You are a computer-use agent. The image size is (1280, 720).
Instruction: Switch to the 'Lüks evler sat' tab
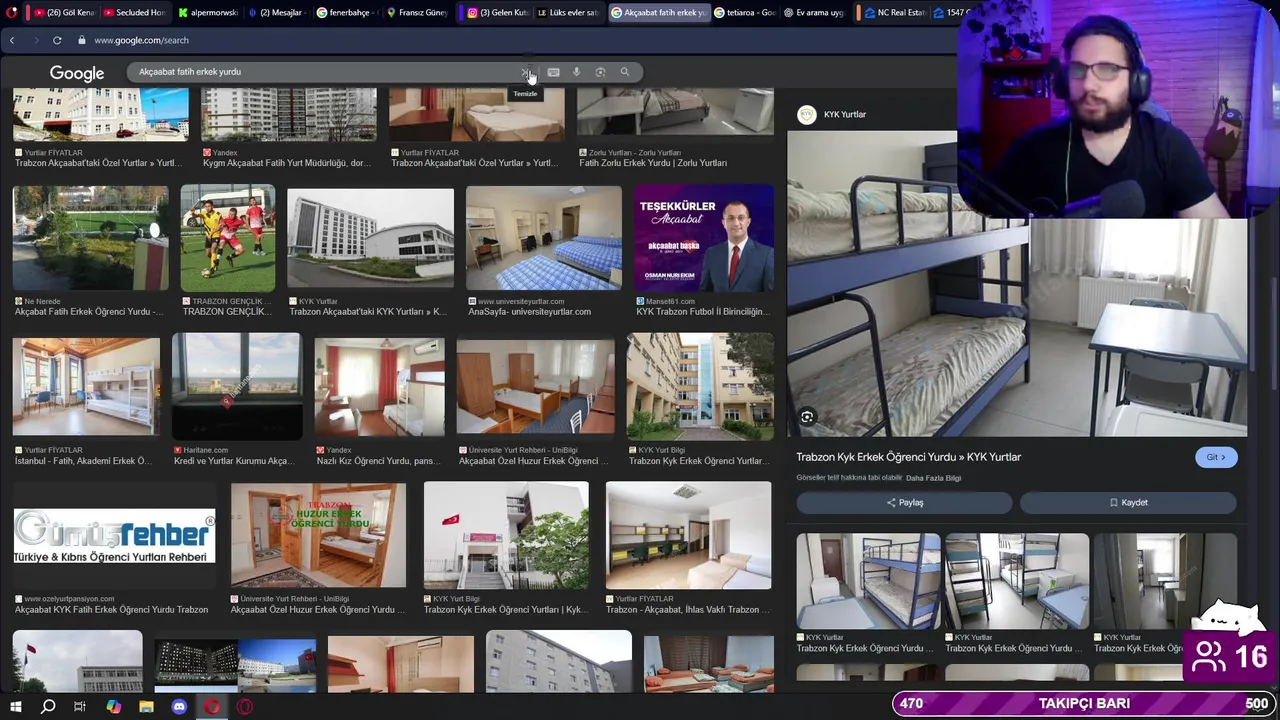[567, 13]
